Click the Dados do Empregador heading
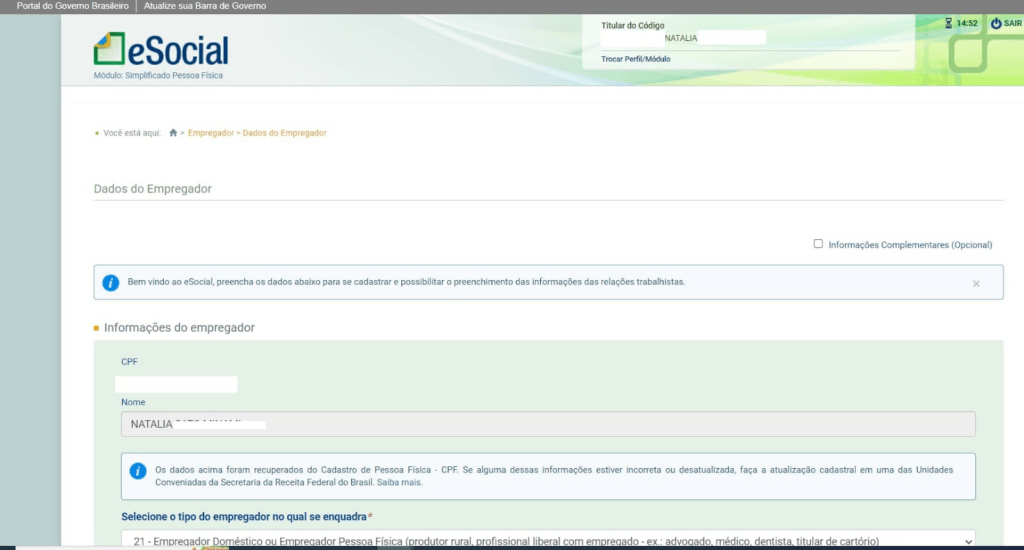This screenshot has width=1024, height=550. click(153, 189)
